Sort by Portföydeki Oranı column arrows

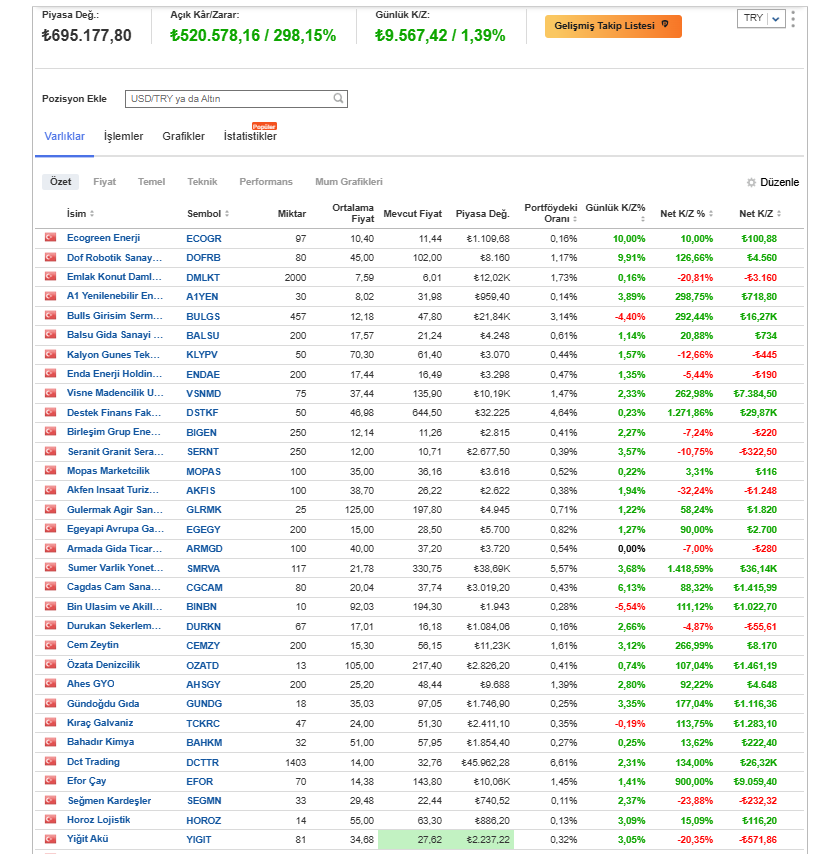(575, 219)
